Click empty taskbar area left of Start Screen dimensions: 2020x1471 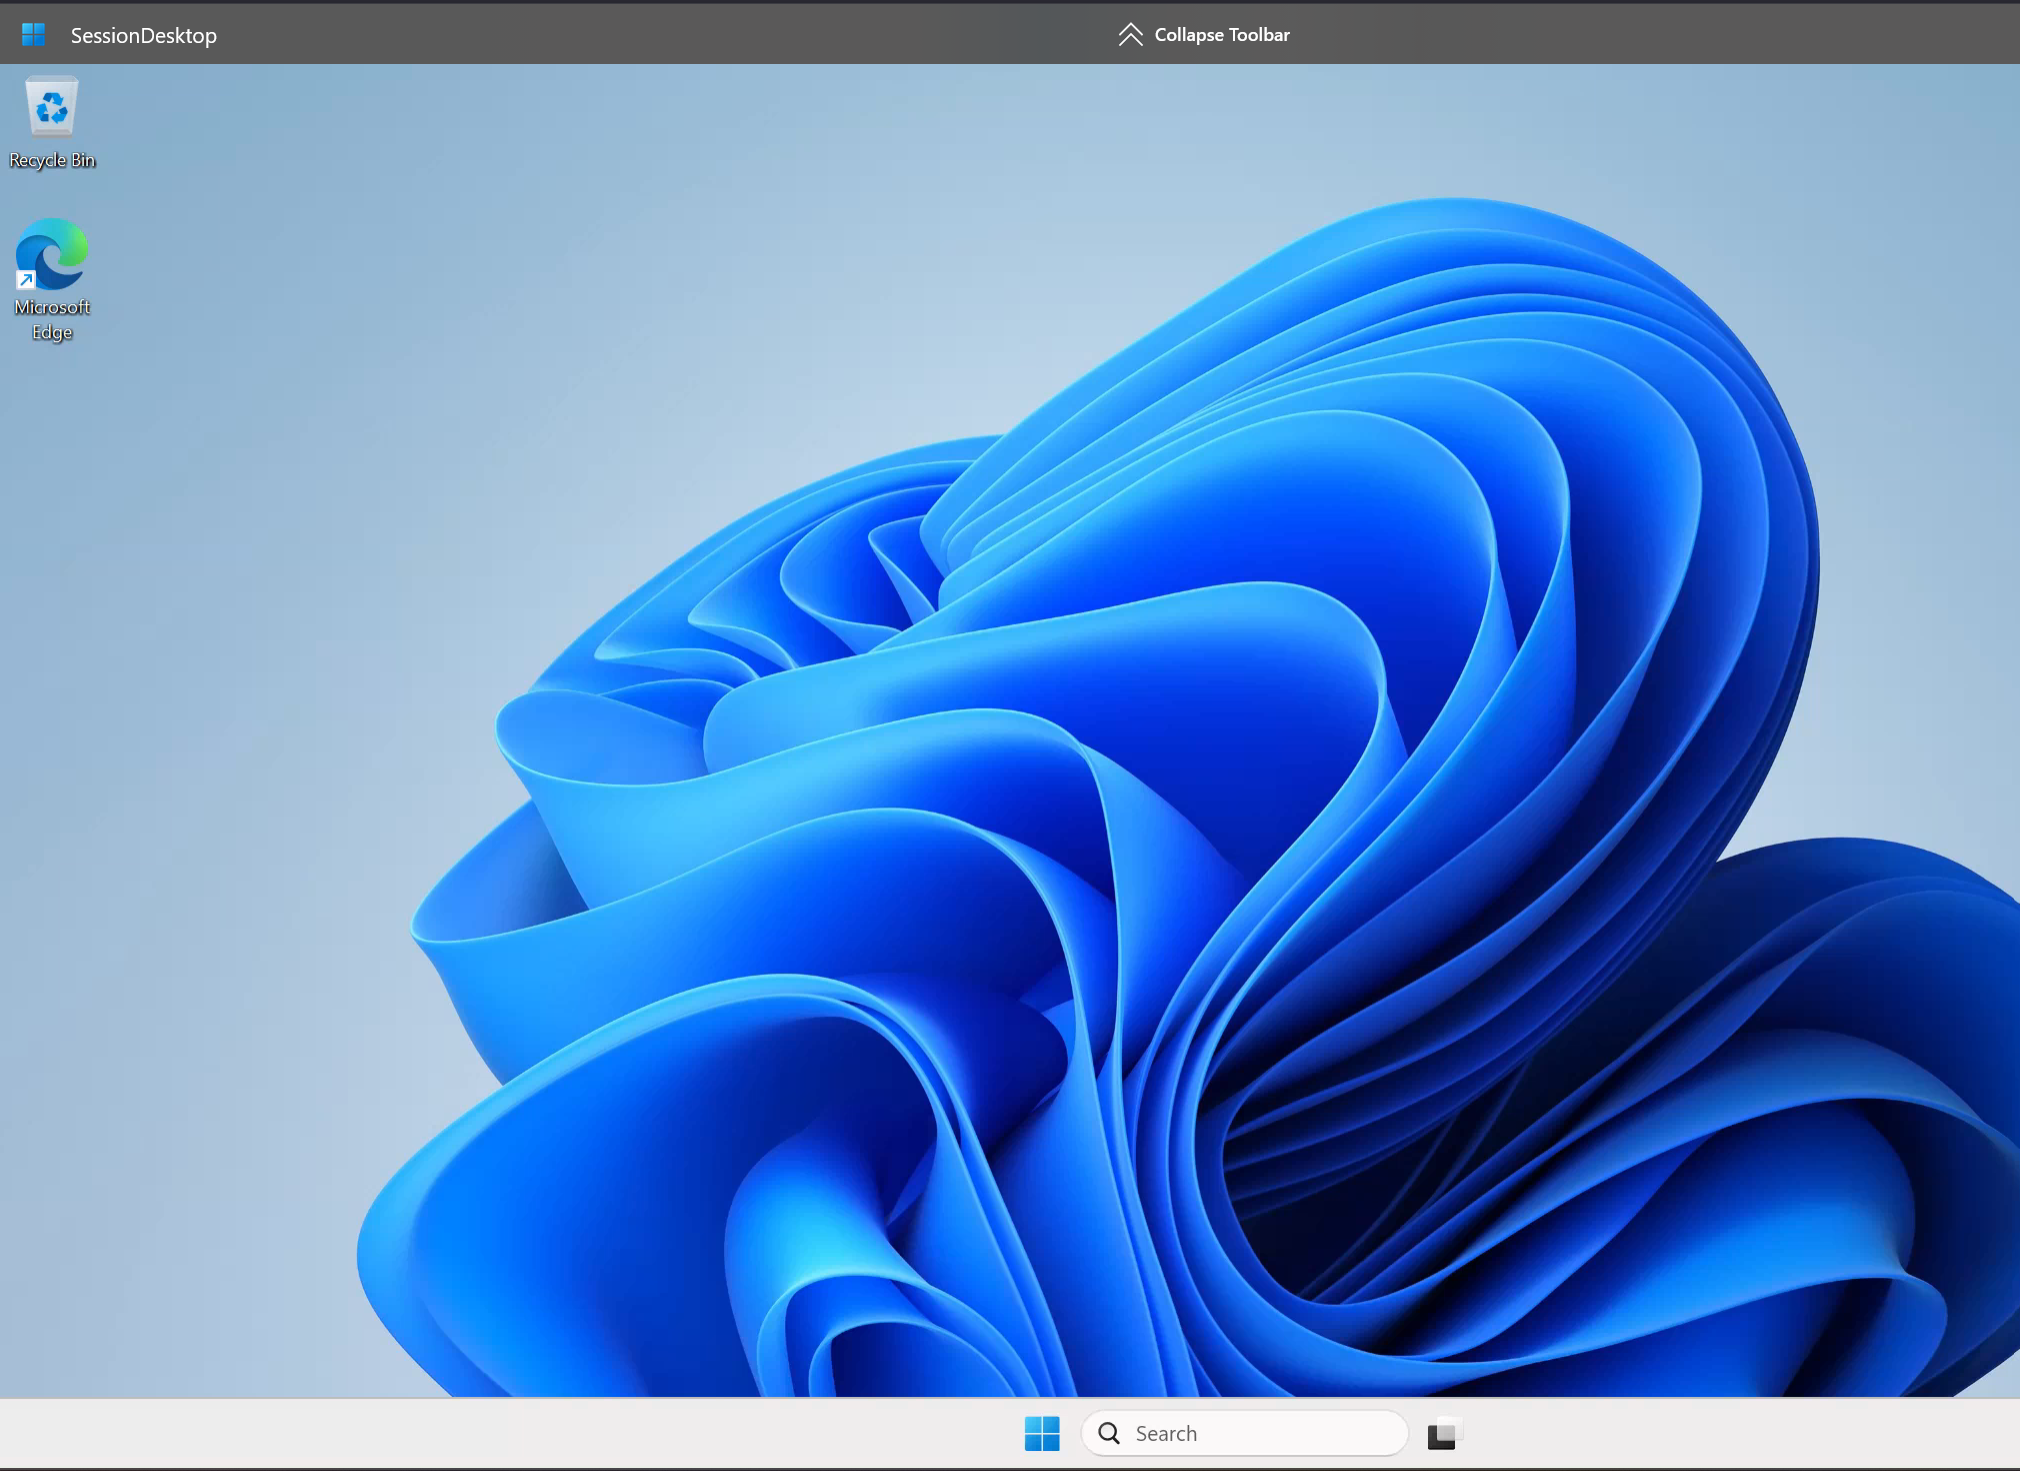click(500, 1433)
